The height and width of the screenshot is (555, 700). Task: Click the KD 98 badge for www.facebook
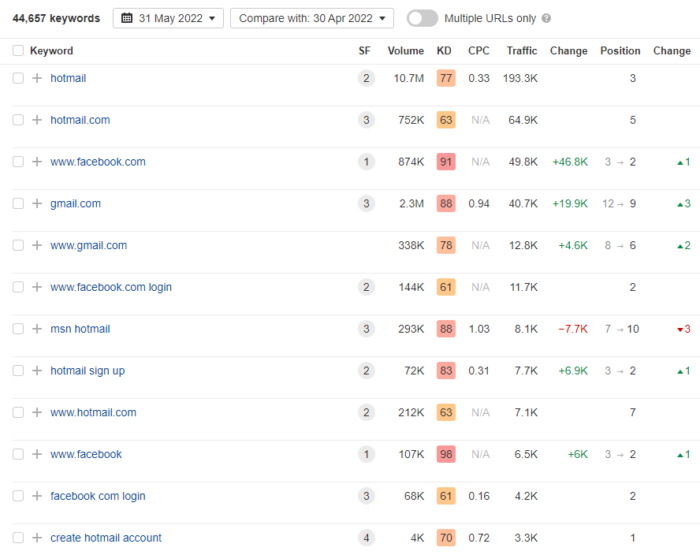(446, 454)
